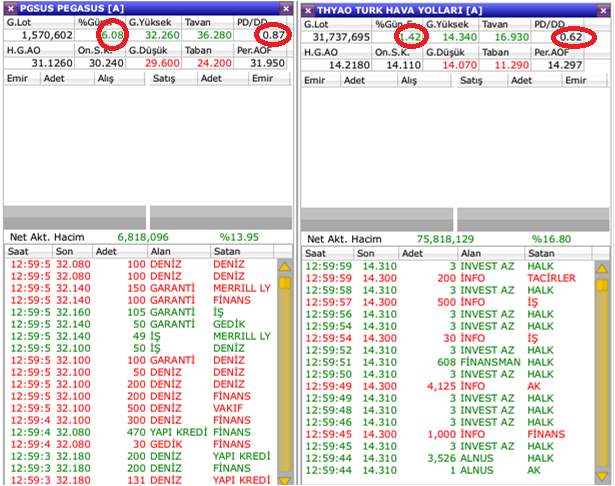The height and width of the screenshot is (486, 615).
Task: Click THYAO trade list scroll down arrow
Action: (602, 476)
